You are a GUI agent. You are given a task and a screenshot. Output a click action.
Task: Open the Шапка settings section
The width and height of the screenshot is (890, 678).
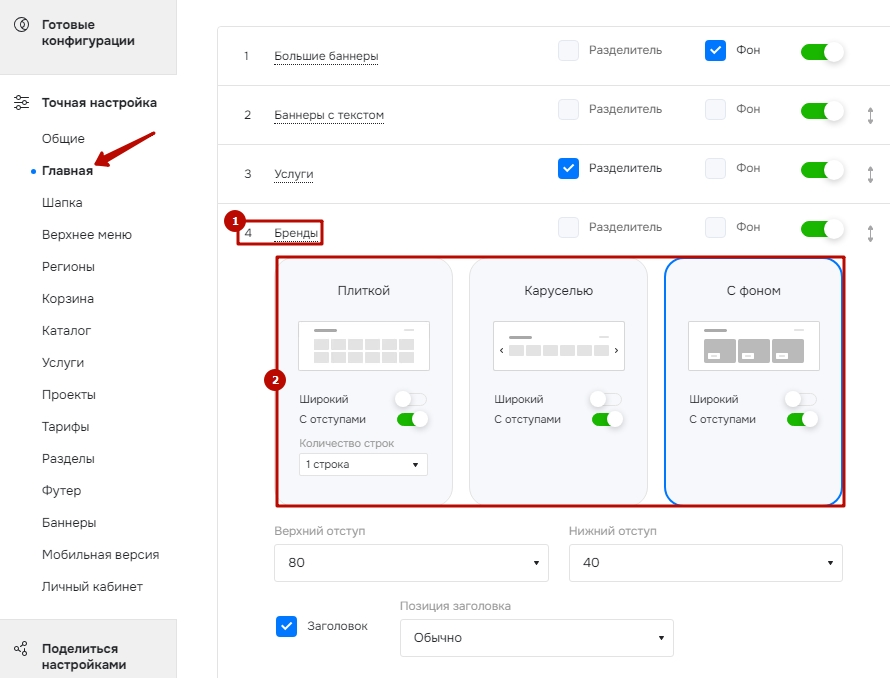point(62,203)
